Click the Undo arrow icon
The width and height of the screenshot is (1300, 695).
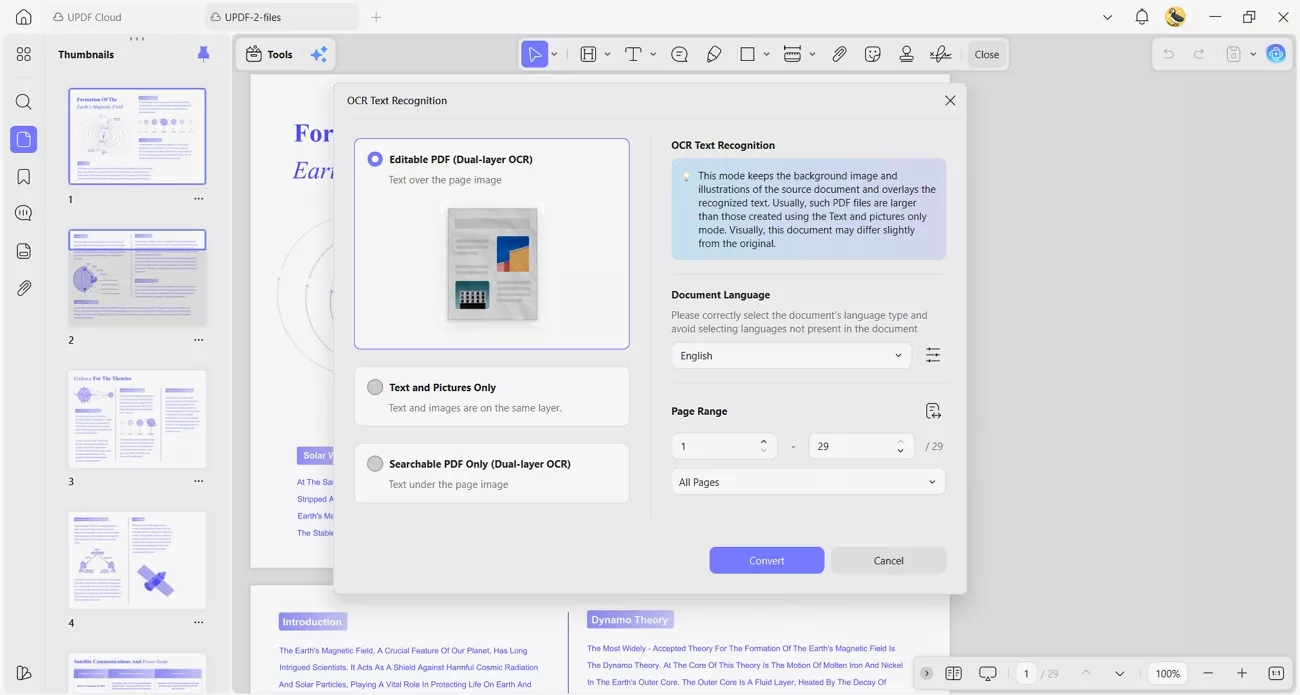click(x=1168, y=54)
